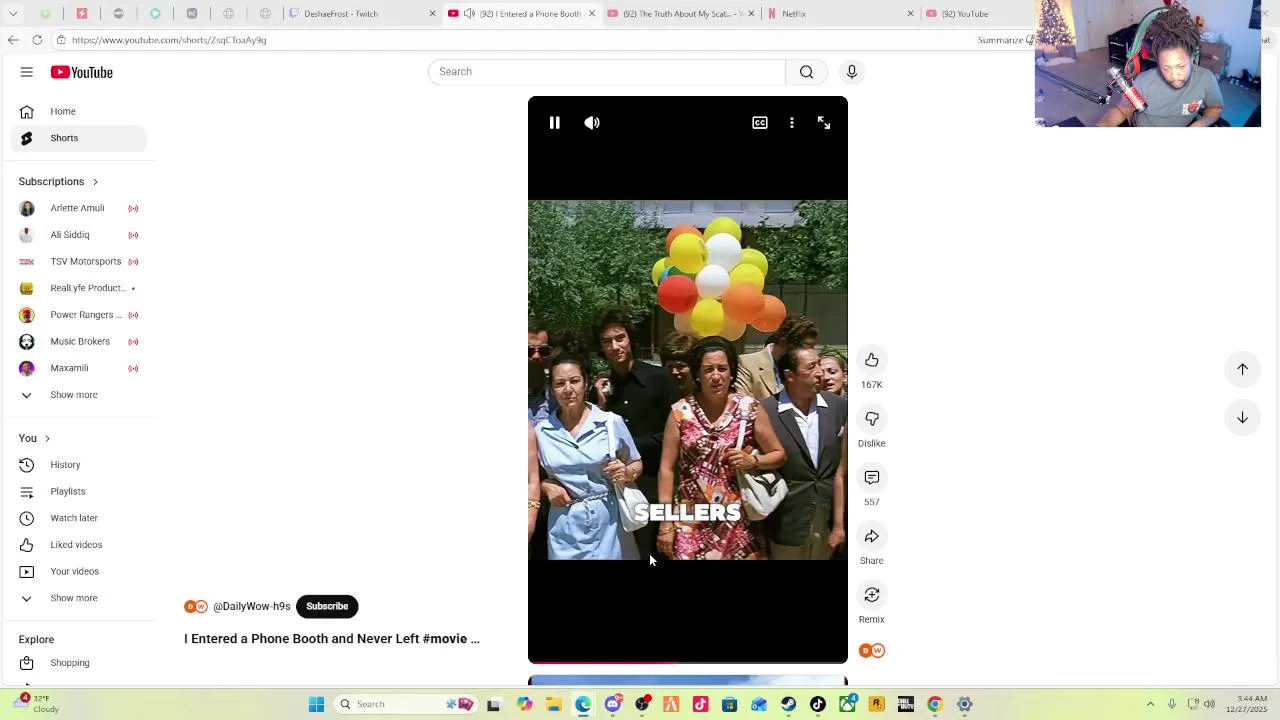
Task: Open the Short's three-dot more menu
Action: pos(792,123)
